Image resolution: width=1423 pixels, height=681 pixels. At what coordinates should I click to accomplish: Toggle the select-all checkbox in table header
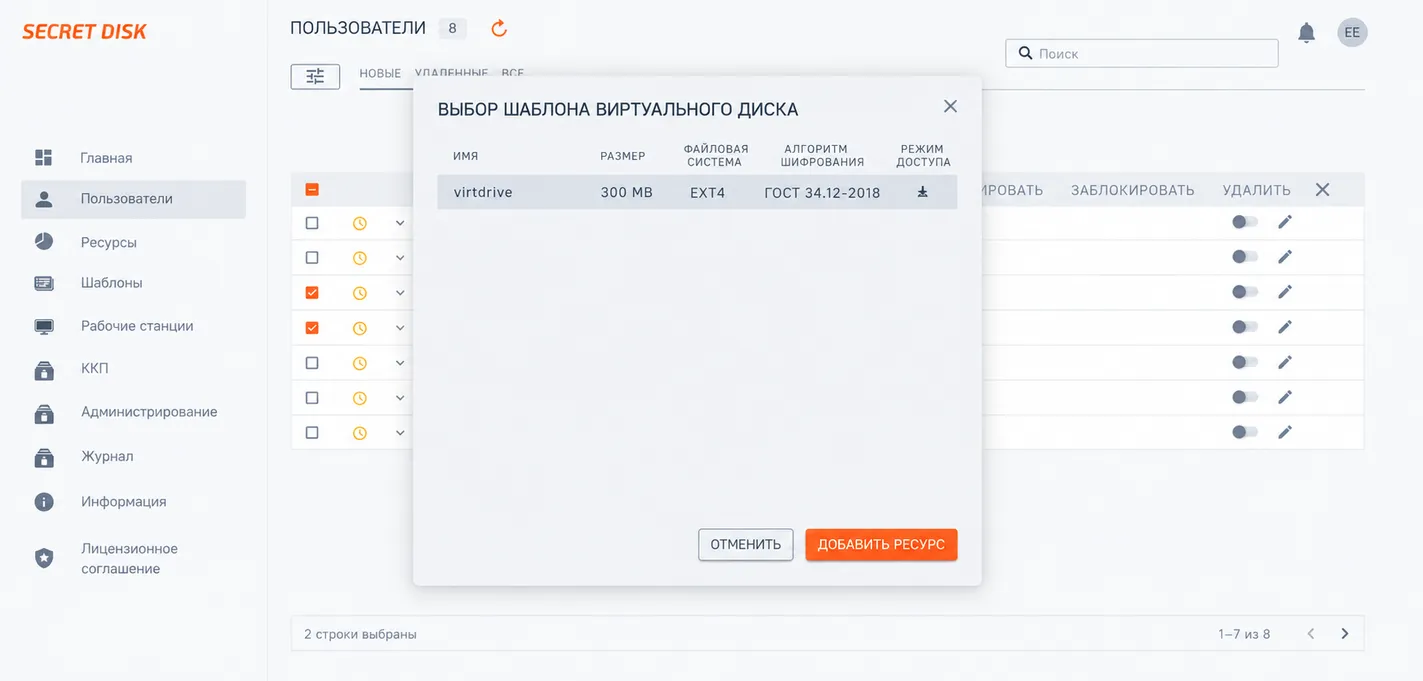click(312, 189)
